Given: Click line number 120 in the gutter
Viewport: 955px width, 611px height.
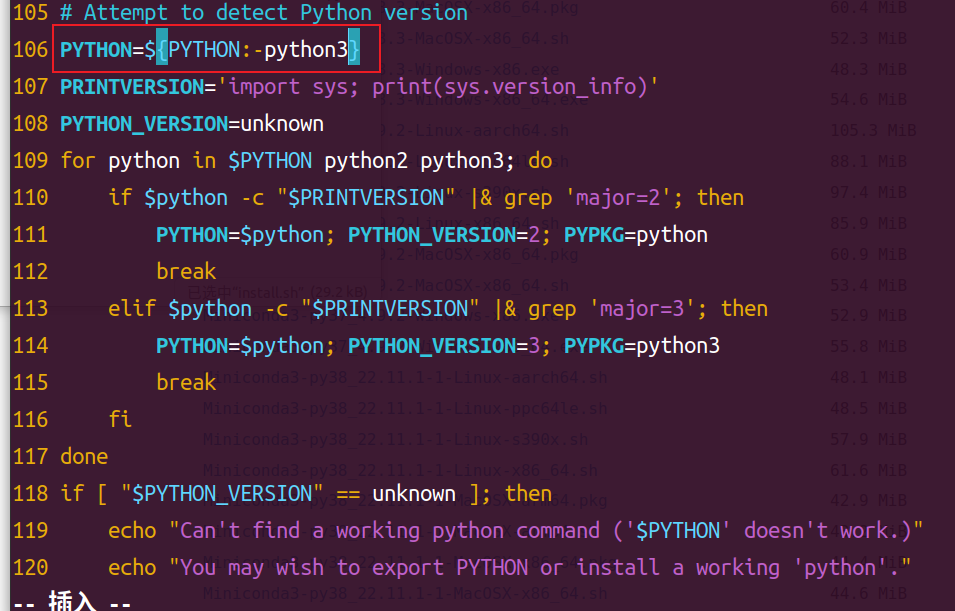Looking at the screenshot, I should (30, 568).
